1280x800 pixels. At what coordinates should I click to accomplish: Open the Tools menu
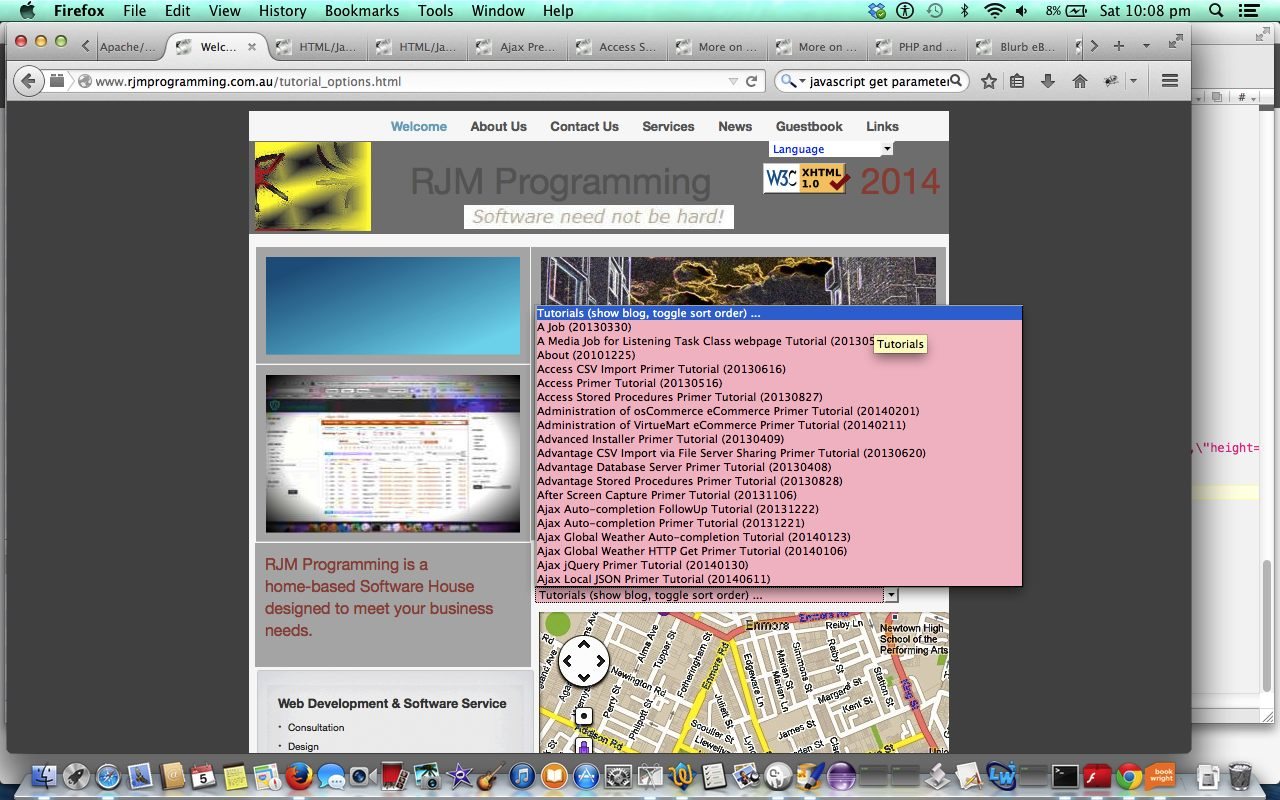pos(436,11)
